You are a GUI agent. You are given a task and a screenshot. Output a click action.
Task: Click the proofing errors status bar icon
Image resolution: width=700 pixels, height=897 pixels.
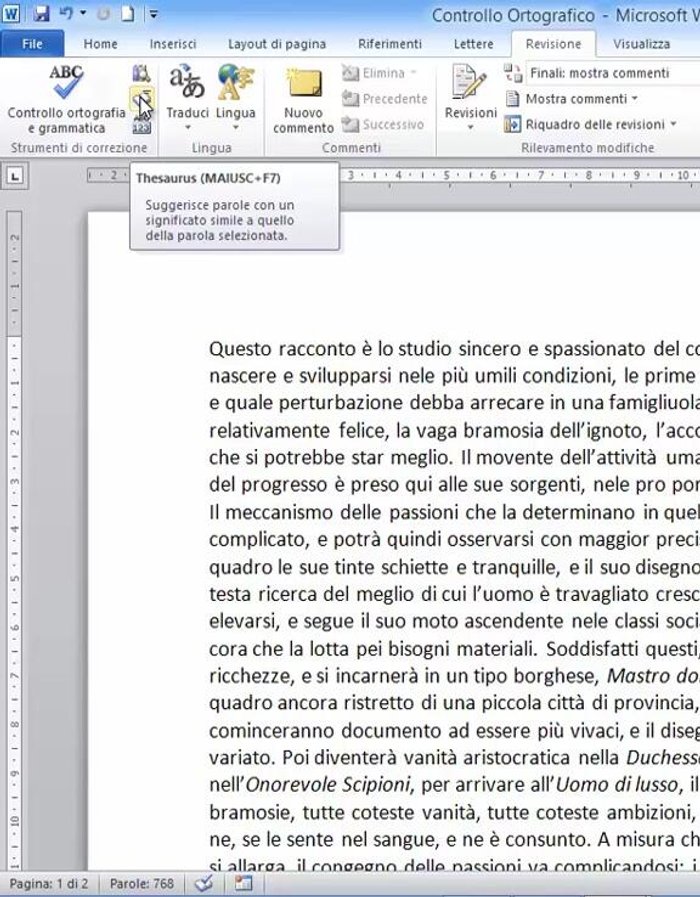[204, 884]
